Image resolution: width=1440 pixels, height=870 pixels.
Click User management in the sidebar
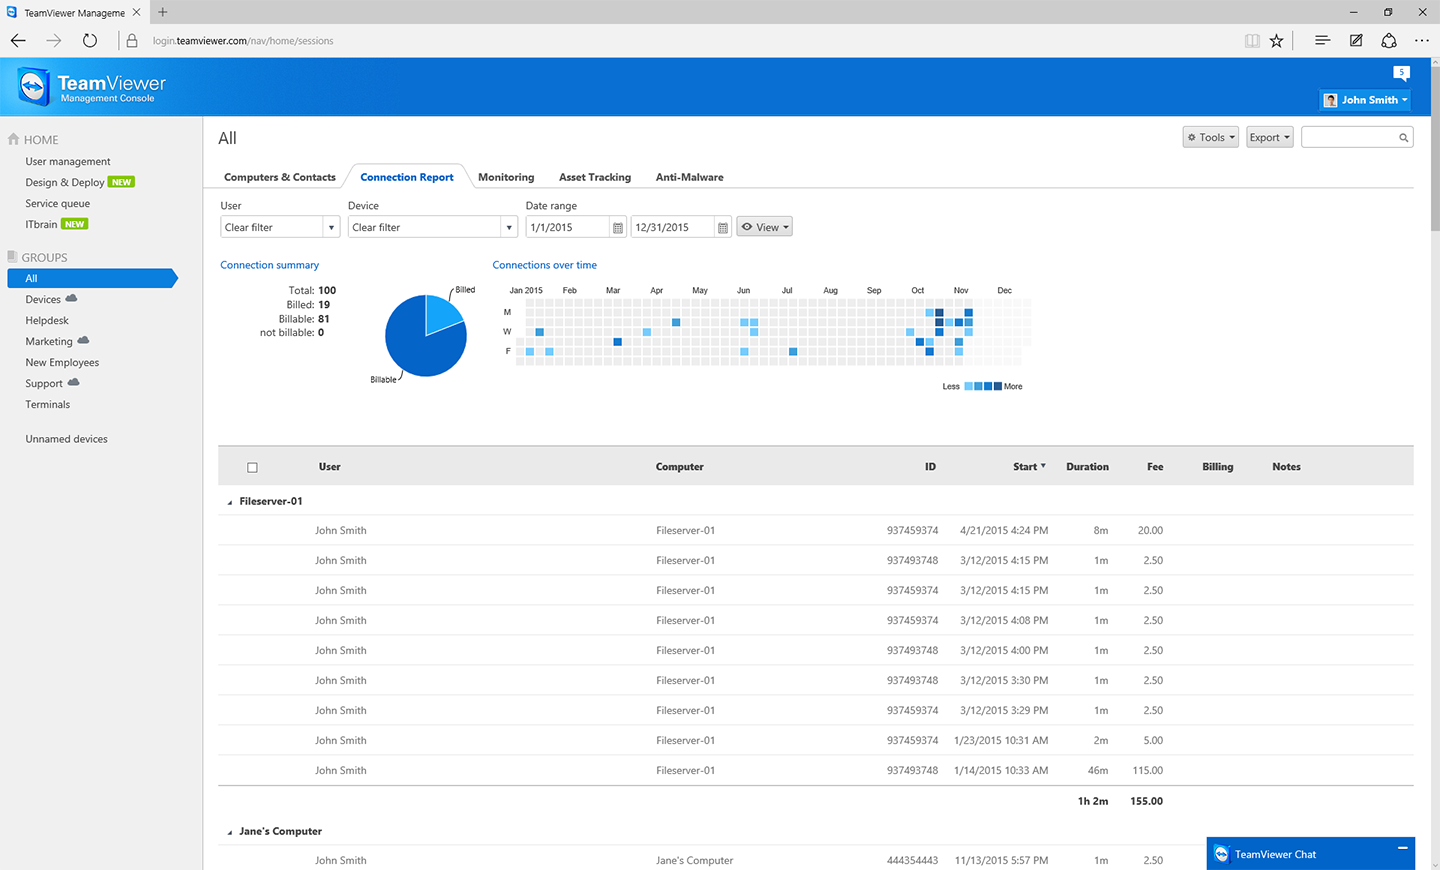[67, 161]
